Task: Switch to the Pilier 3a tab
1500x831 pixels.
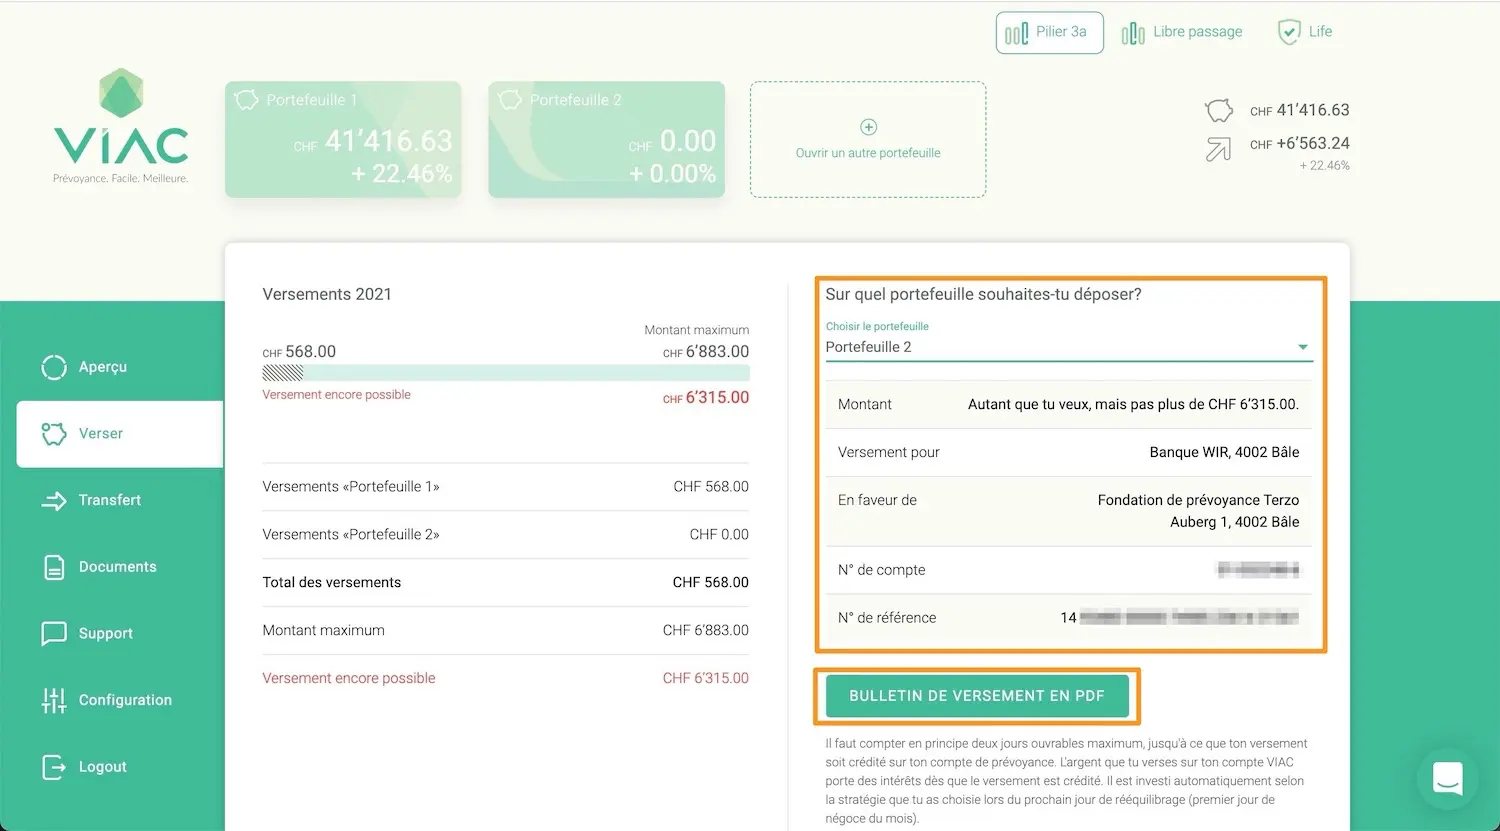Action: point(1050,32)
